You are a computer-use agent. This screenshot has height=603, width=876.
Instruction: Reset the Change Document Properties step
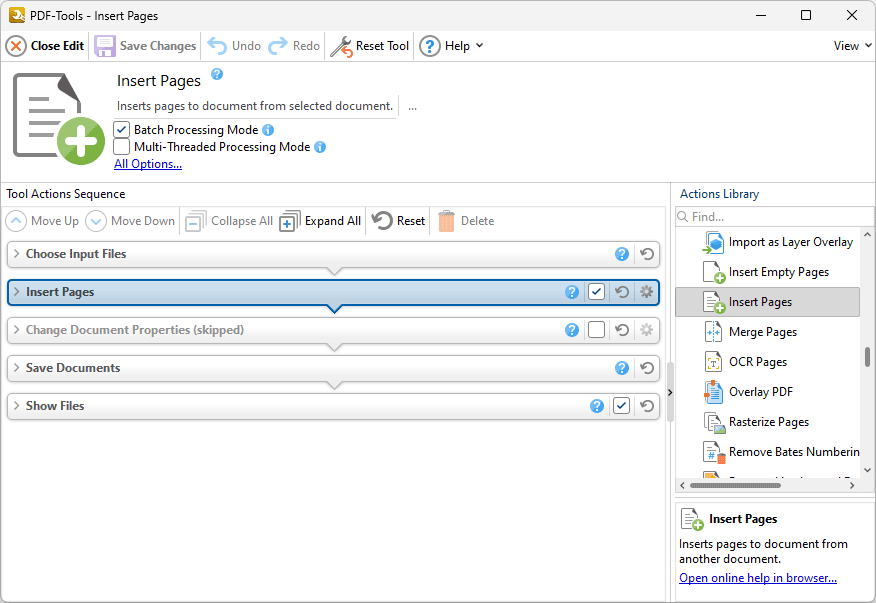point(622,330)
